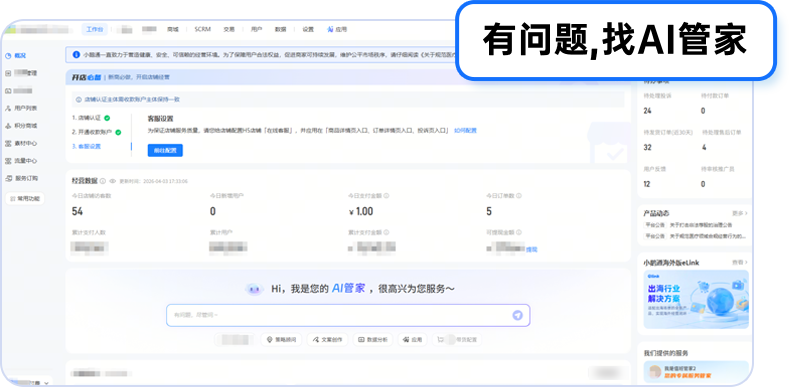Expand 更多 in 产品动态 panel
789x387 pixels.
pos(740,213)
